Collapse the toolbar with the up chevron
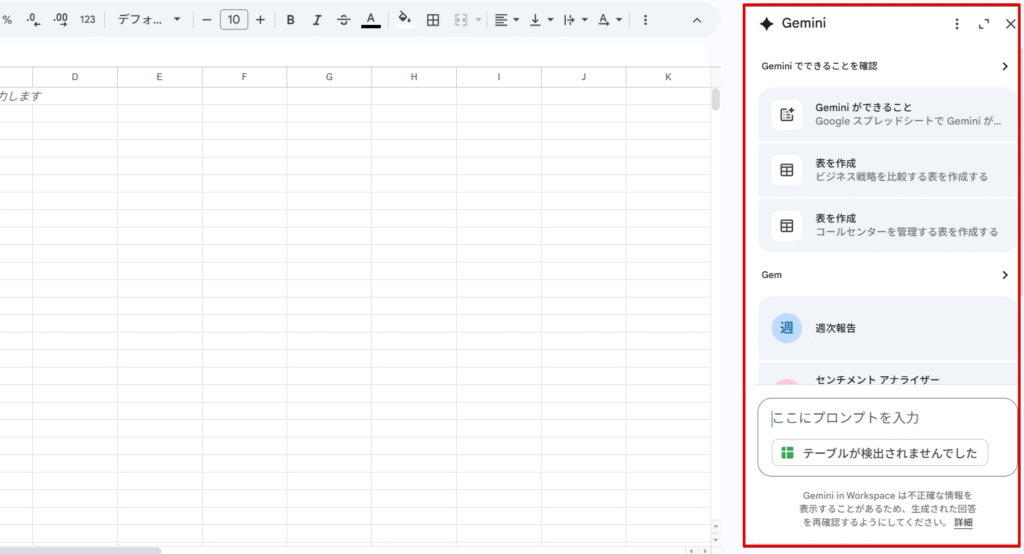The height and width of the screenshot is (554, 1024). point(697,20)
